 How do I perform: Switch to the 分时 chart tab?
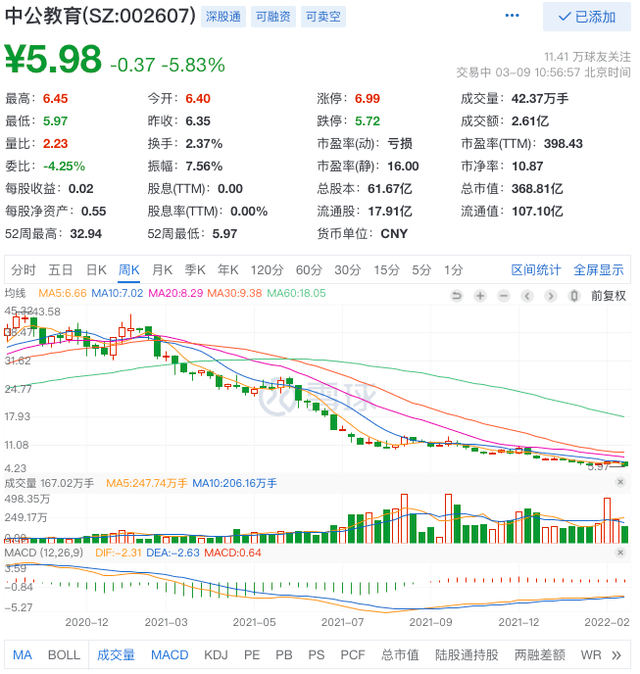(24, 270)
